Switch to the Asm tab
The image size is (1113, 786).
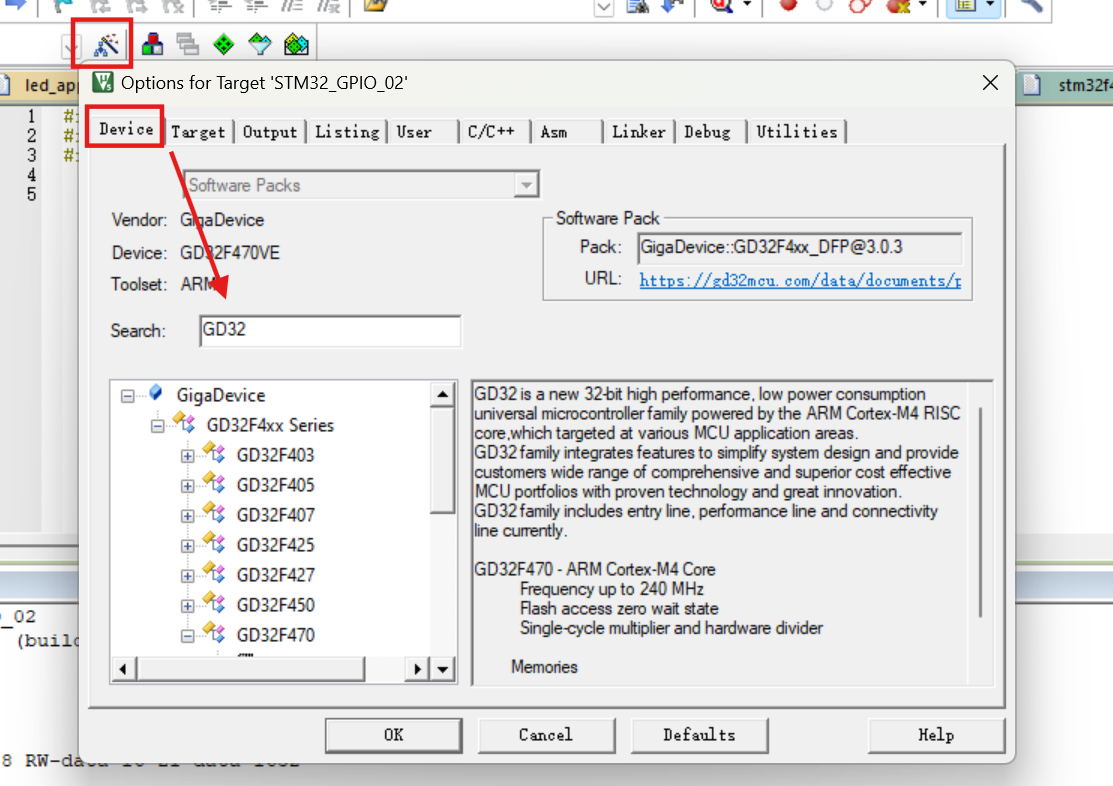566,132
